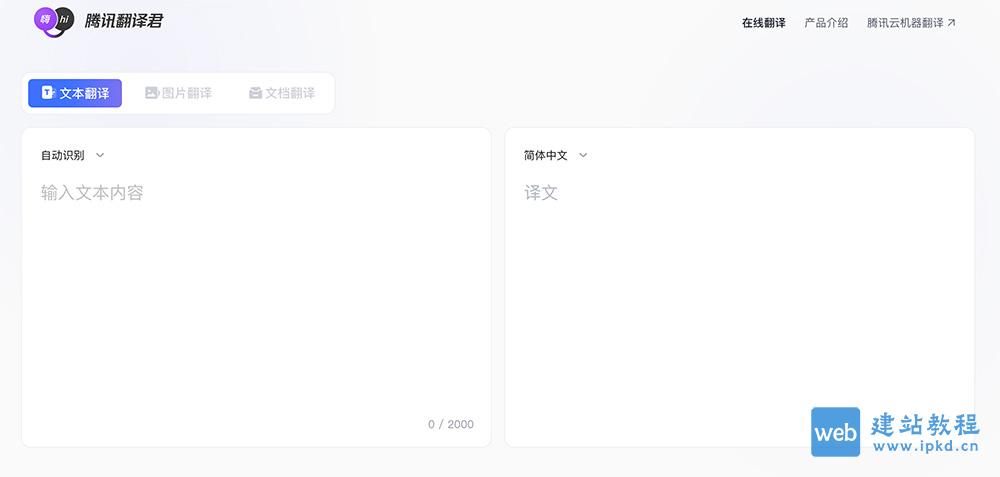Click the picture icon in 图片翻译 tab
Screen dimensions: 1000x477
point(152,93)
